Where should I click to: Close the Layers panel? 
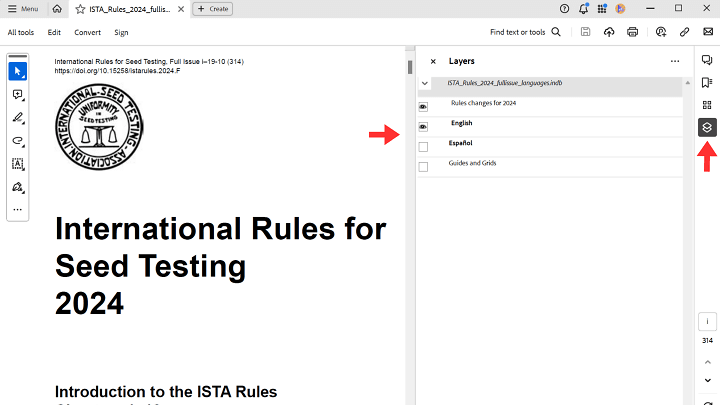[x=433, y=61]
